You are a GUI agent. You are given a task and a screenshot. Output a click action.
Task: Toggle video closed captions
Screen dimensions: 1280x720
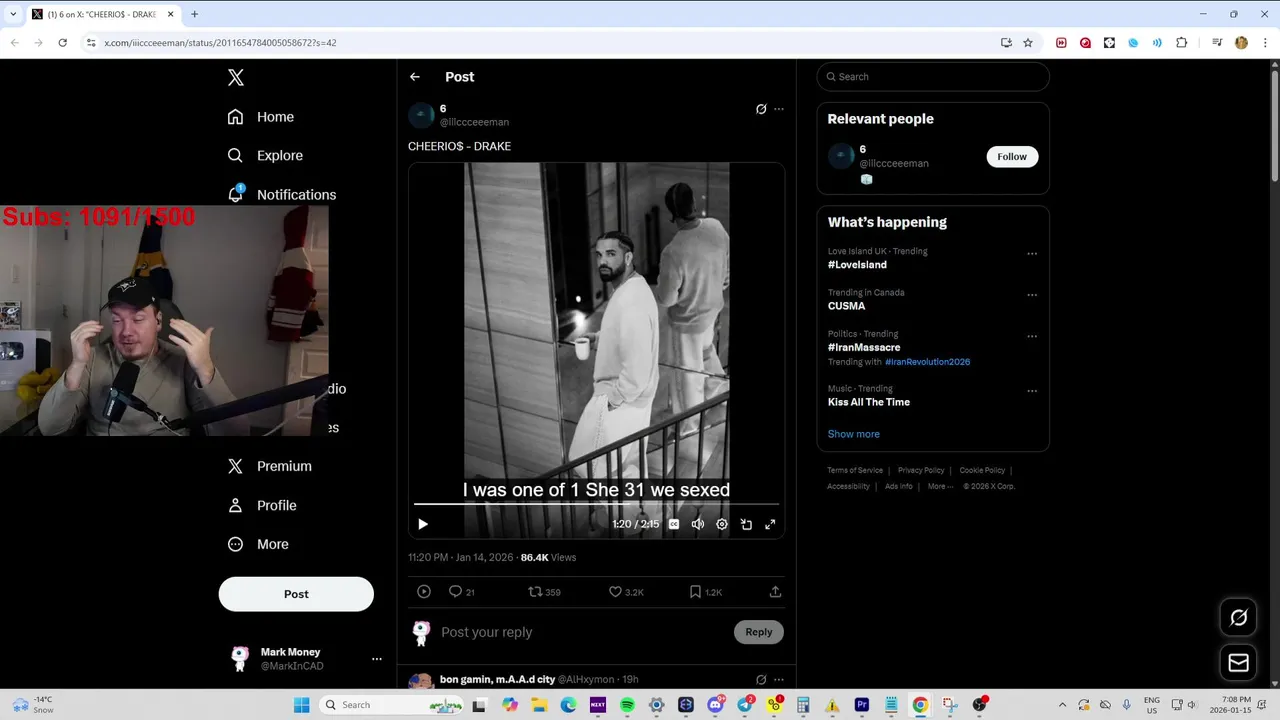tap(674, 524)
